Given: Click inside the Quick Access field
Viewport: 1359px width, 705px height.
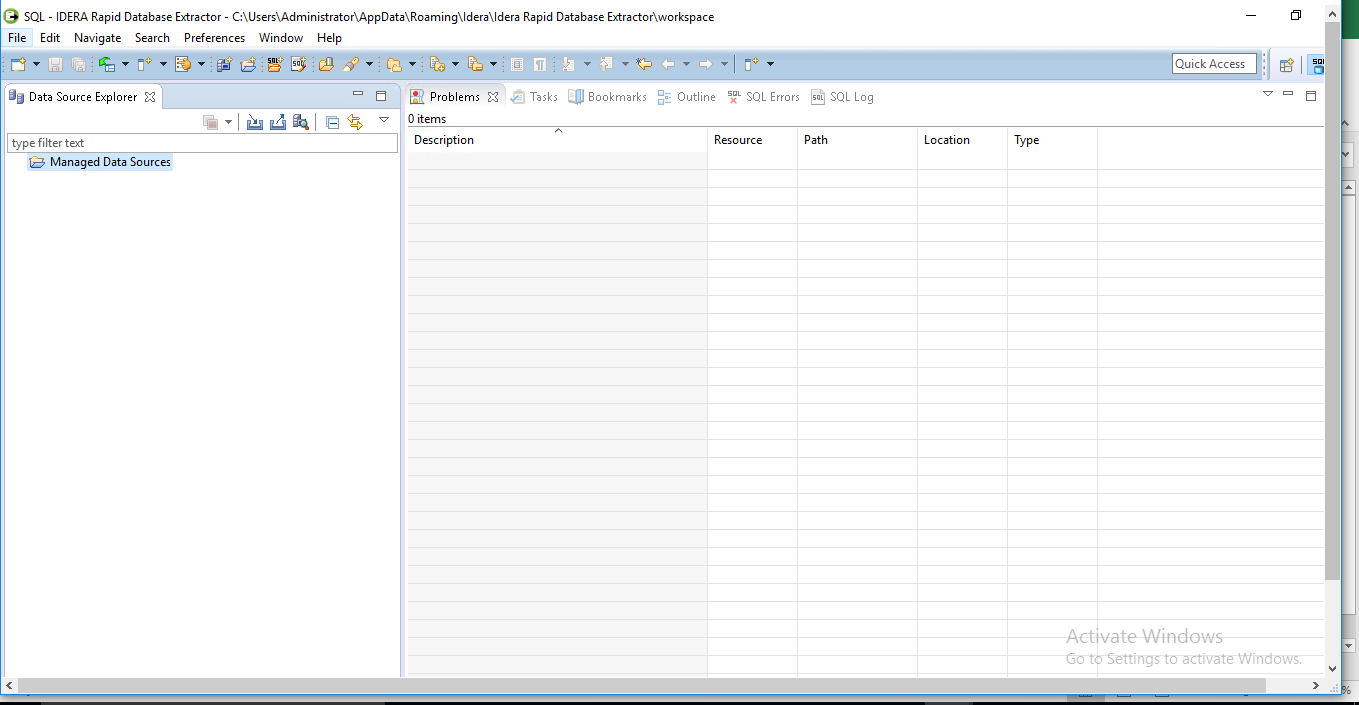Looking at the screenshot, I should coord(1213,63).
